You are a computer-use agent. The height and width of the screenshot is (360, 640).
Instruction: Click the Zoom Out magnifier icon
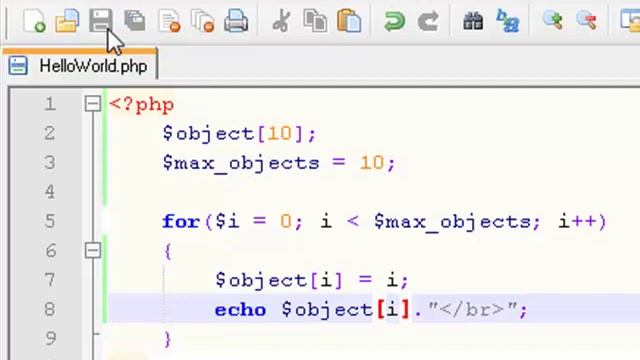pos(587,21)
